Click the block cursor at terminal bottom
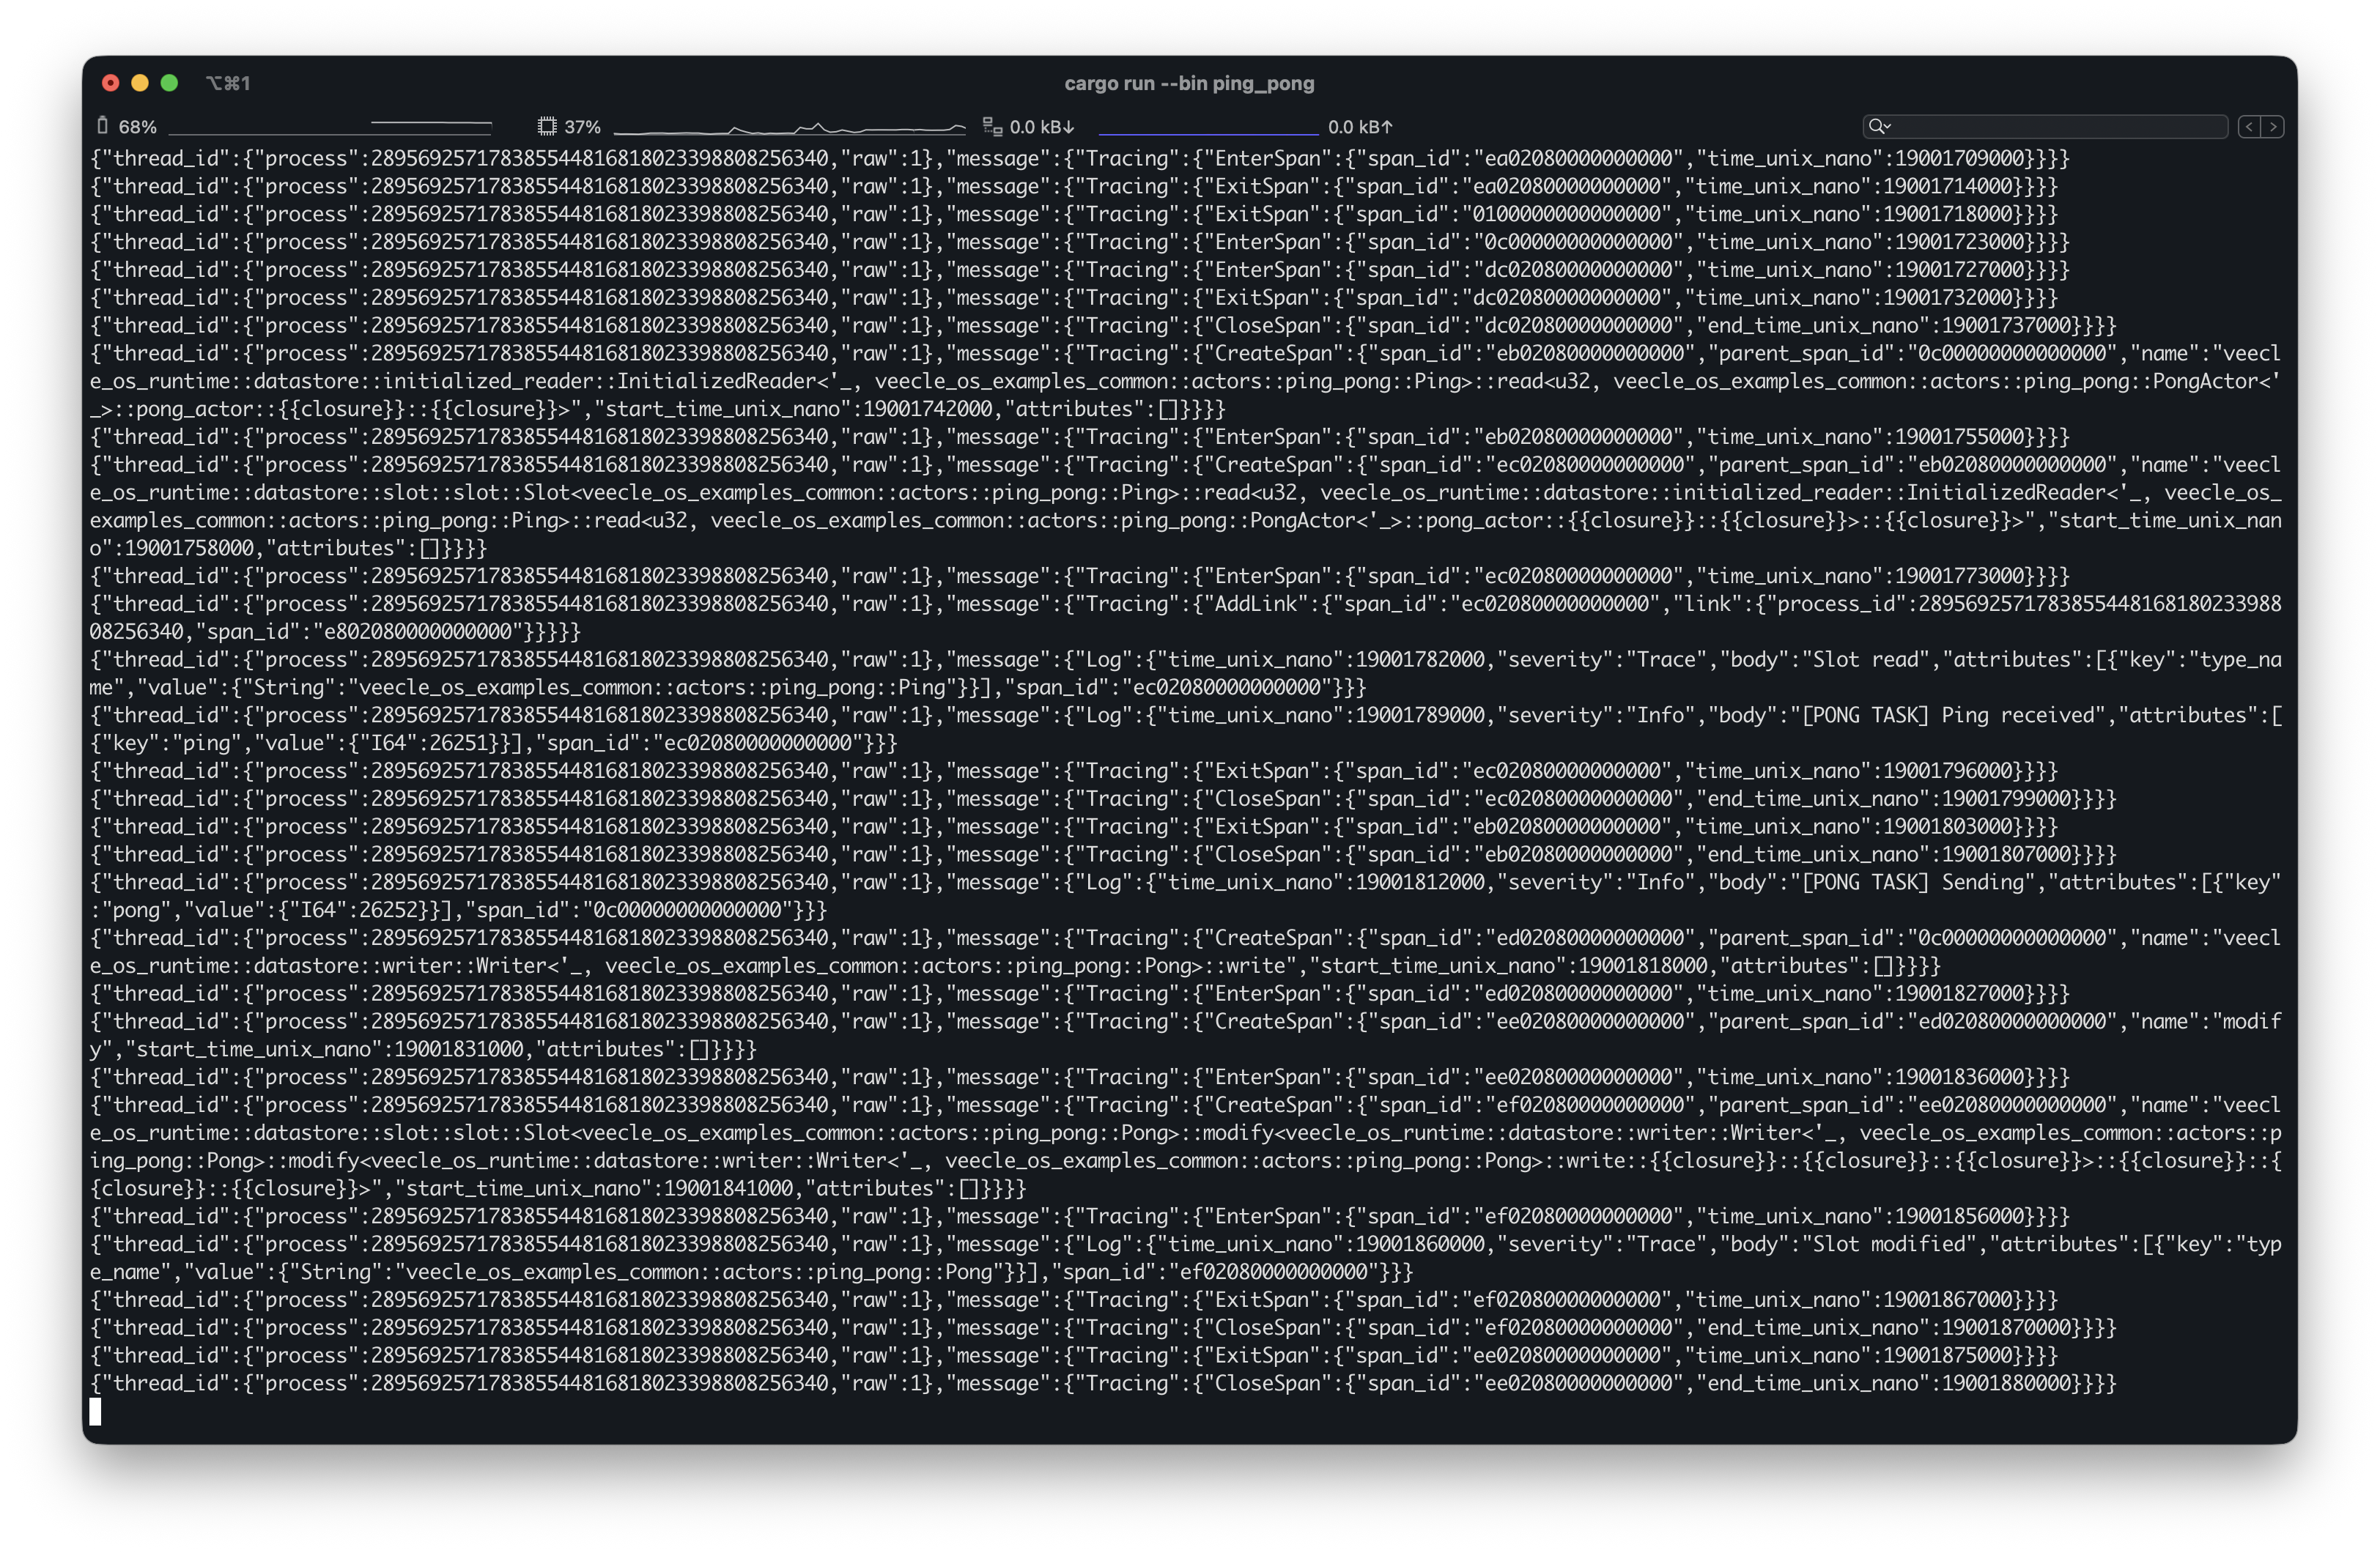Image resolution: width=2380 pixels, height=1553 pixels. 95,1411
